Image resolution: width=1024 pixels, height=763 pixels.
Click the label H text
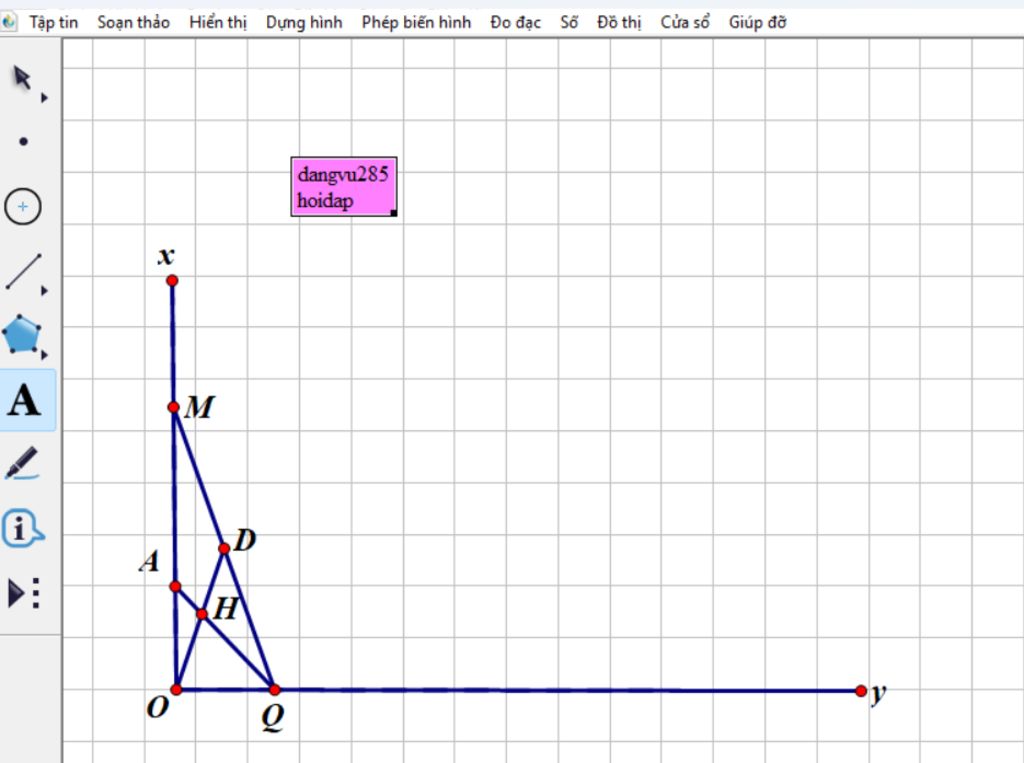click(x=226, y=609)
